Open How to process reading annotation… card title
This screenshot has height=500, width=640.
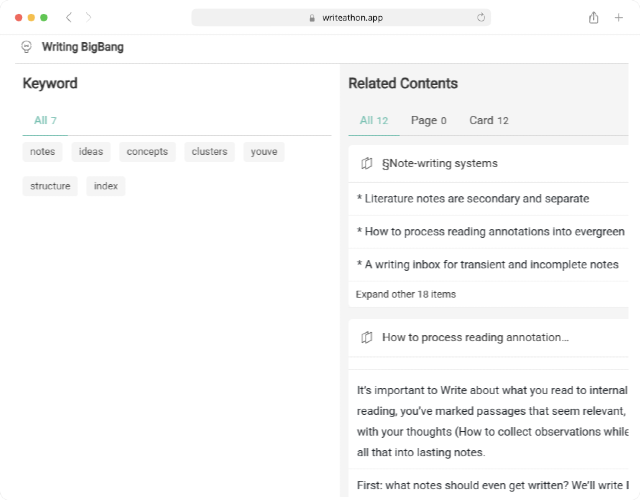click(x=475, y=338)
